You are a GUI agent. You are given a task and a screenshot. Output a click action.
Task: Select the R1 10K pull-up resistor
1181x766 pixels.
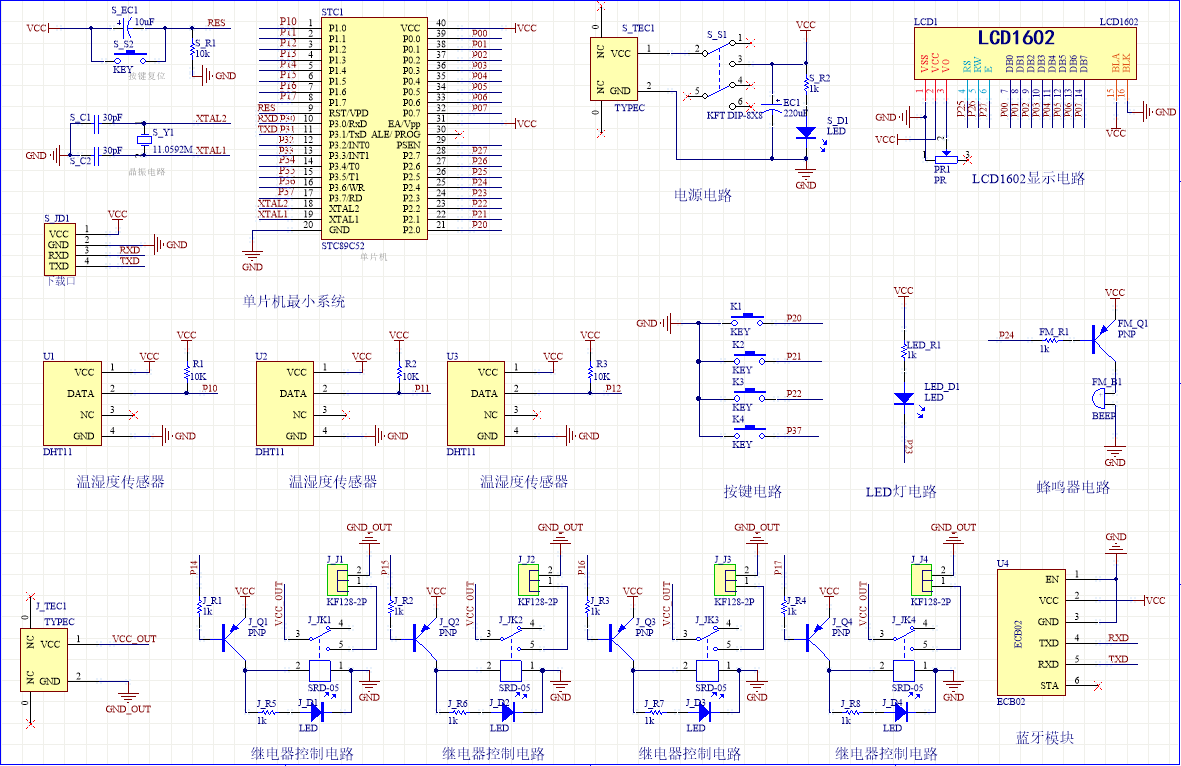[187, 374]
